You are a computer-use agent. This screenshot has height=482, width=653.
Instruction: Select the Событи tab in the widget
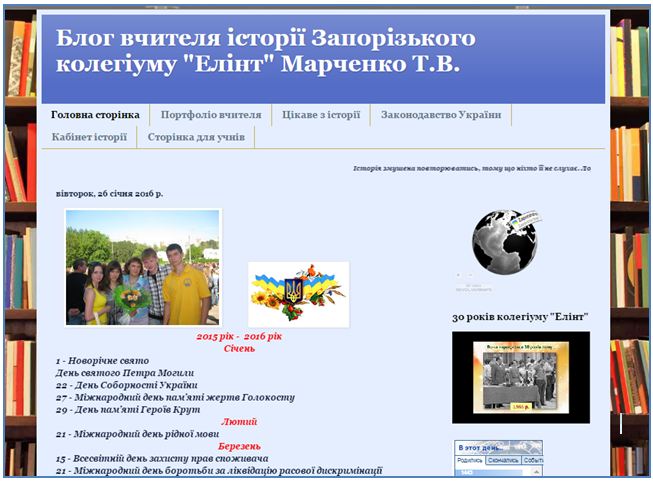click(533, 461)
